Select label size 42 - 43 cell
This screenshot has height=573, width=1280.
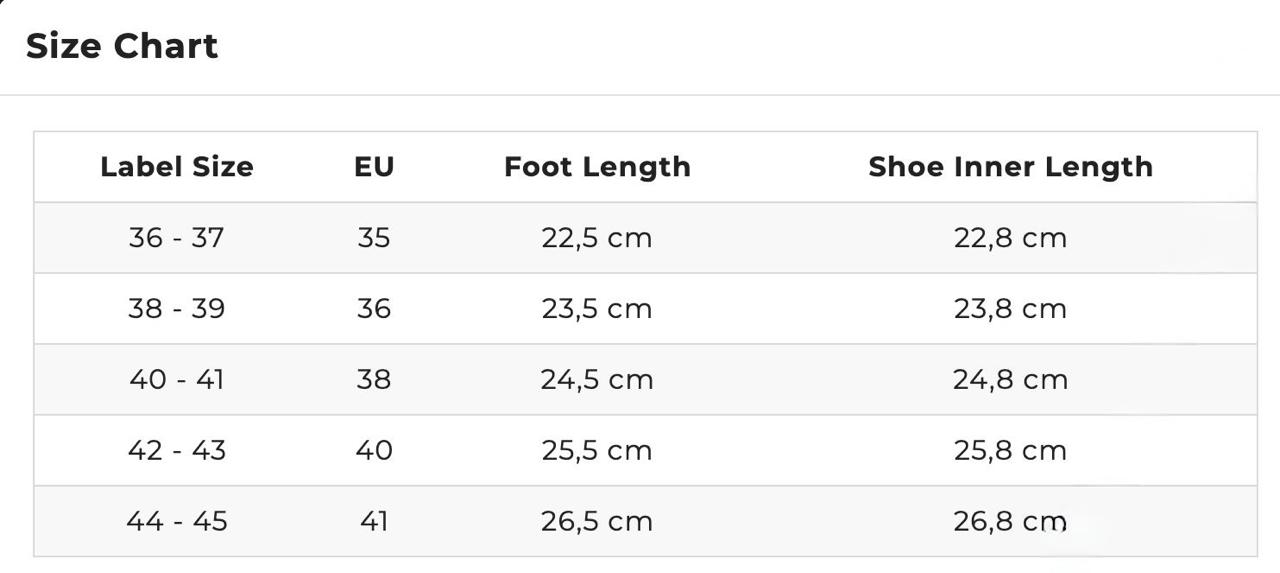pyautogui.click(x=177, y=451)
